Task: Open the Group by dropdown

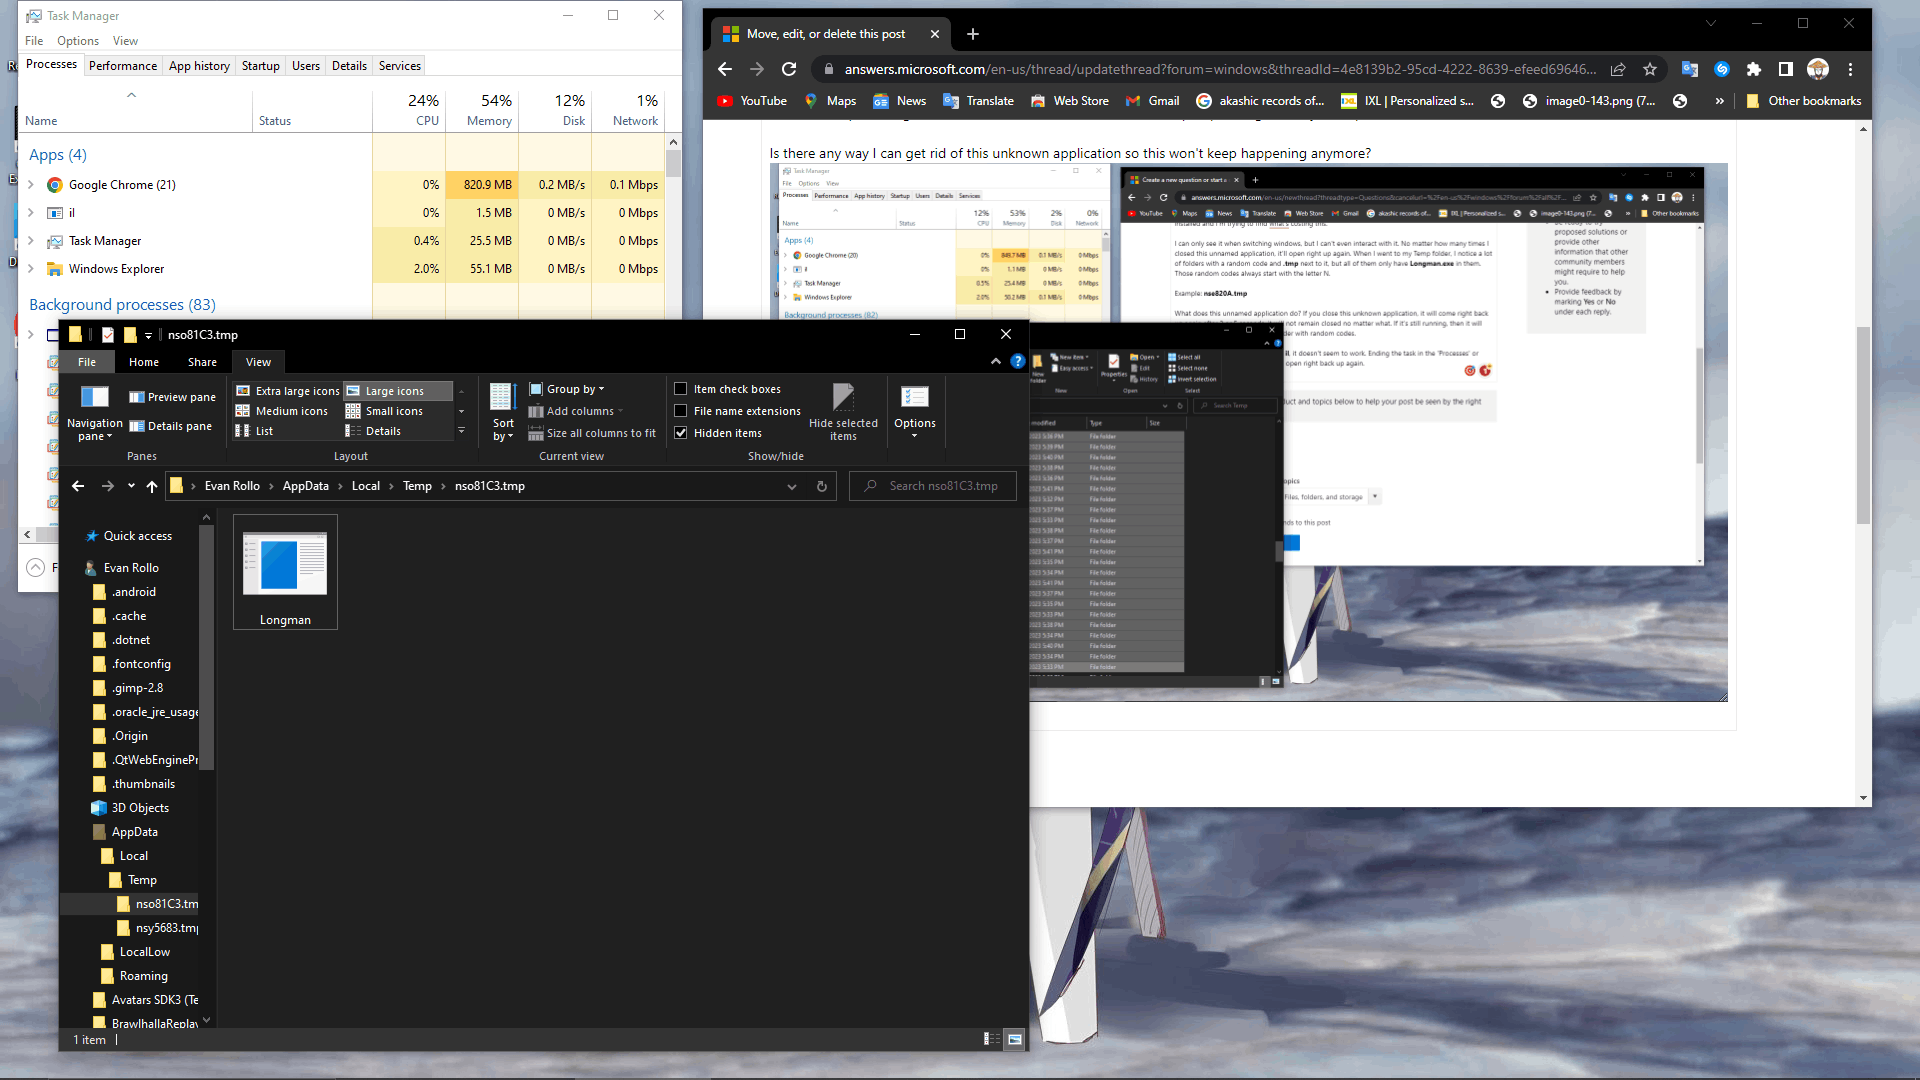Action: tap(567, 389)
